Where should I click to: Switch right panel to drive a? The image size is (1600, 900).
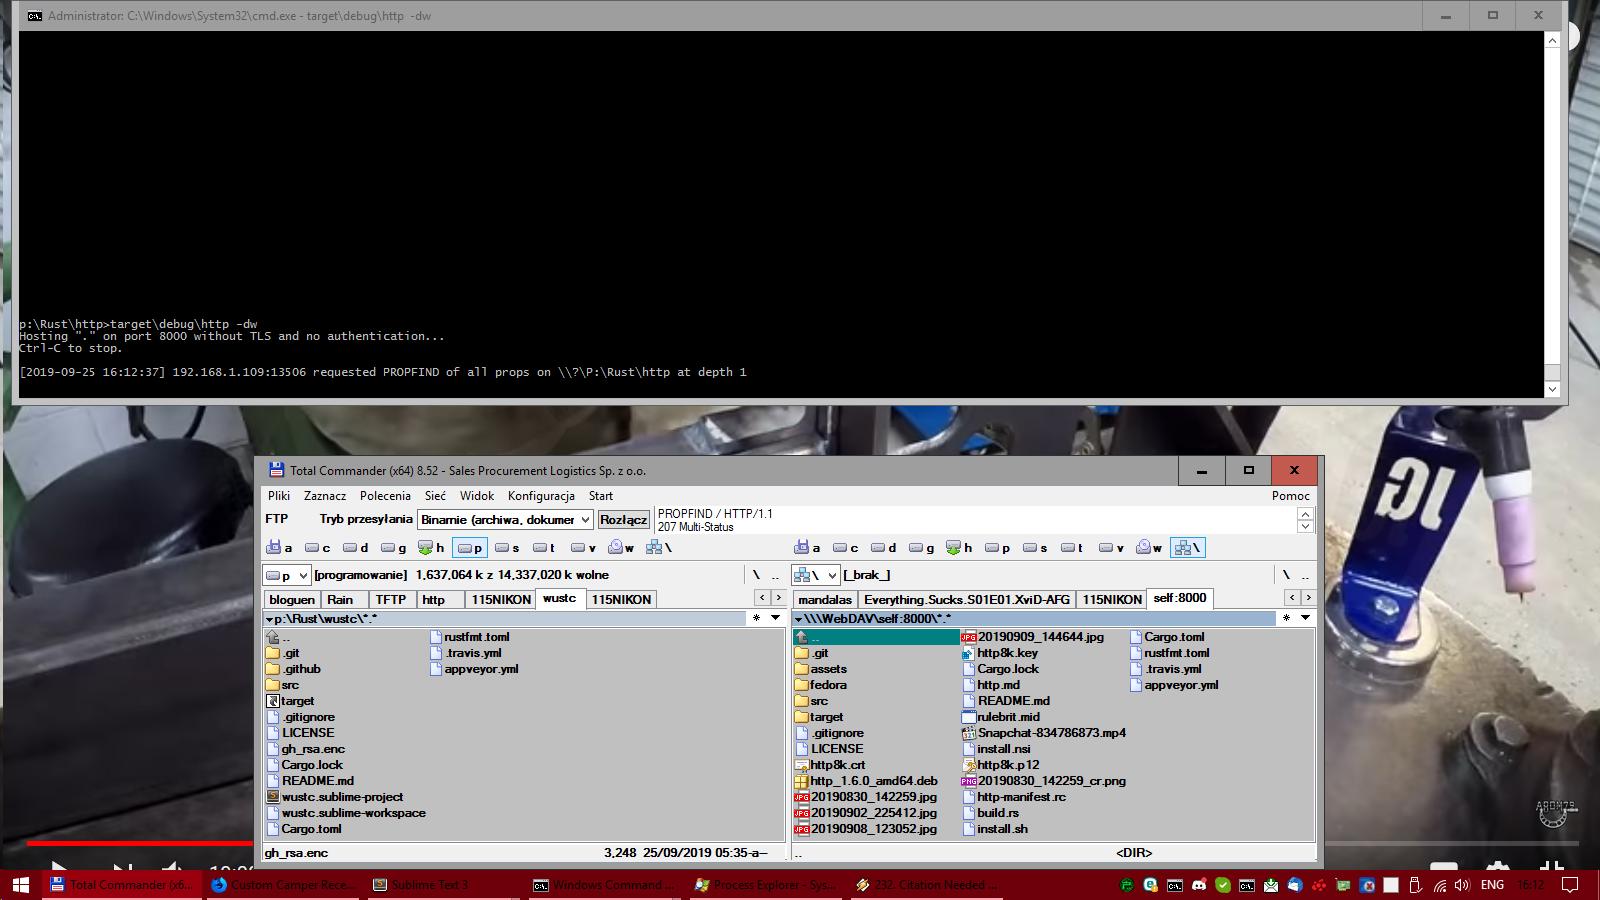pos(808,548)
